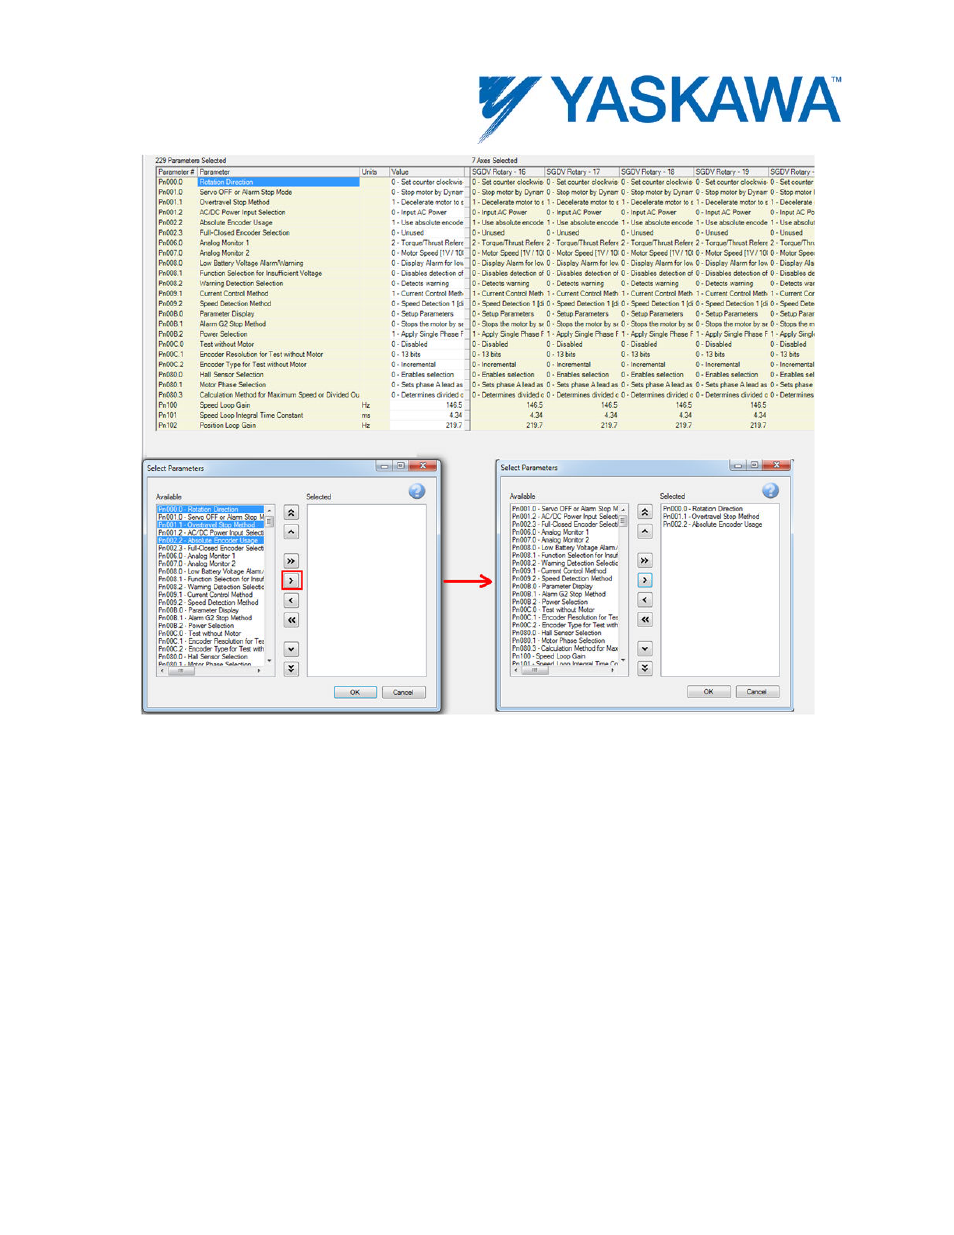Click move-to-bottom double chevron in three-selected dialog
Viewport: 954px width, 1235px height.
coord(645,667)
